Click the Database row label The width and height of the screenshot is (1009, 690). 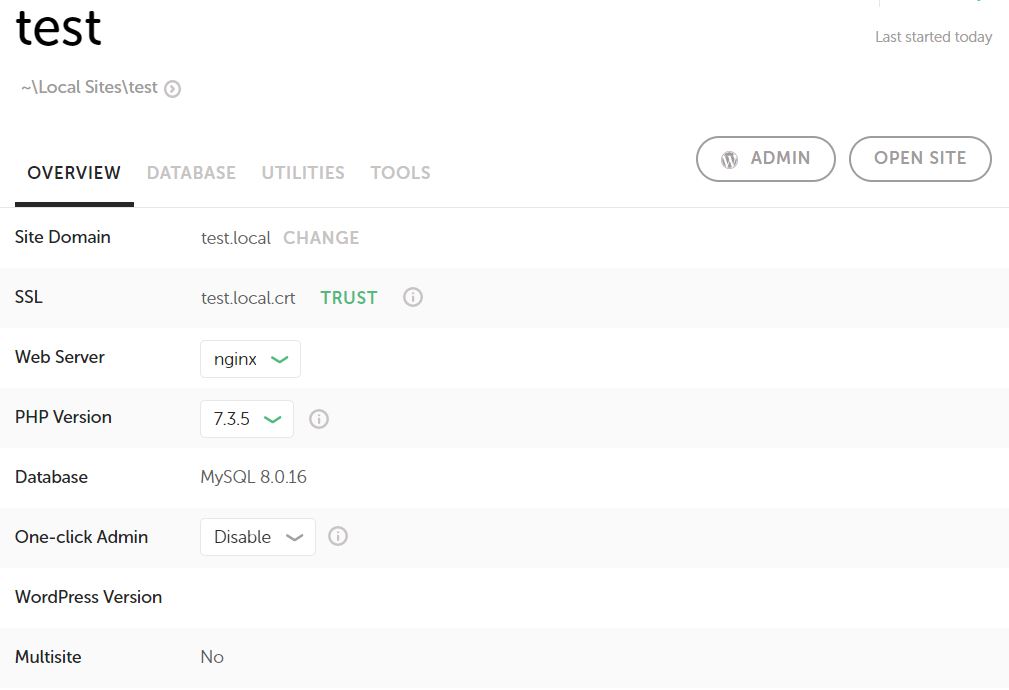click(x=51, y=477)
